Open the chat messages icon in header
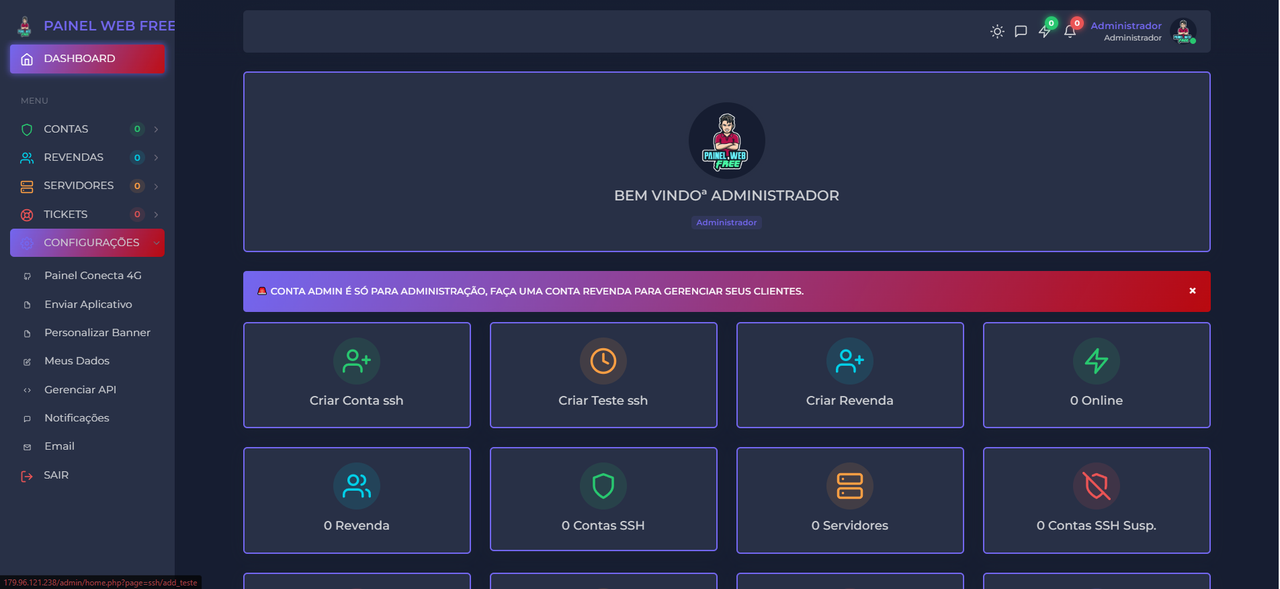 (x=1021, y=31)
